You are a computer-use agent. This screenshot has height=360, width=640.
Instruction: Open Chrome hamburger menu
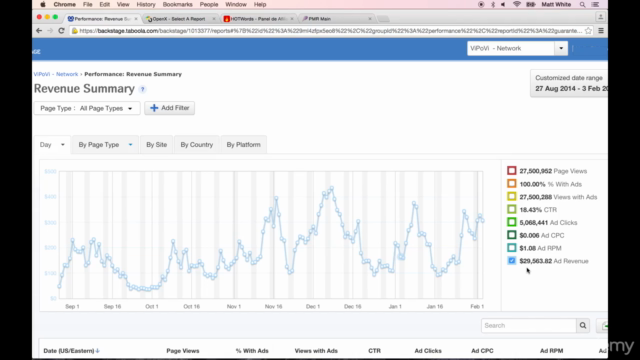click(x=601, y=31)
